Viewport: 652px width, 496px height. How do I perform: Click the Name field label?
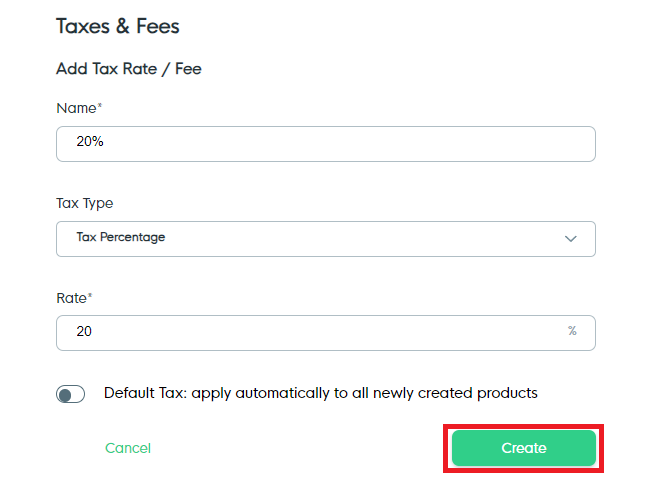pos(75,108)
